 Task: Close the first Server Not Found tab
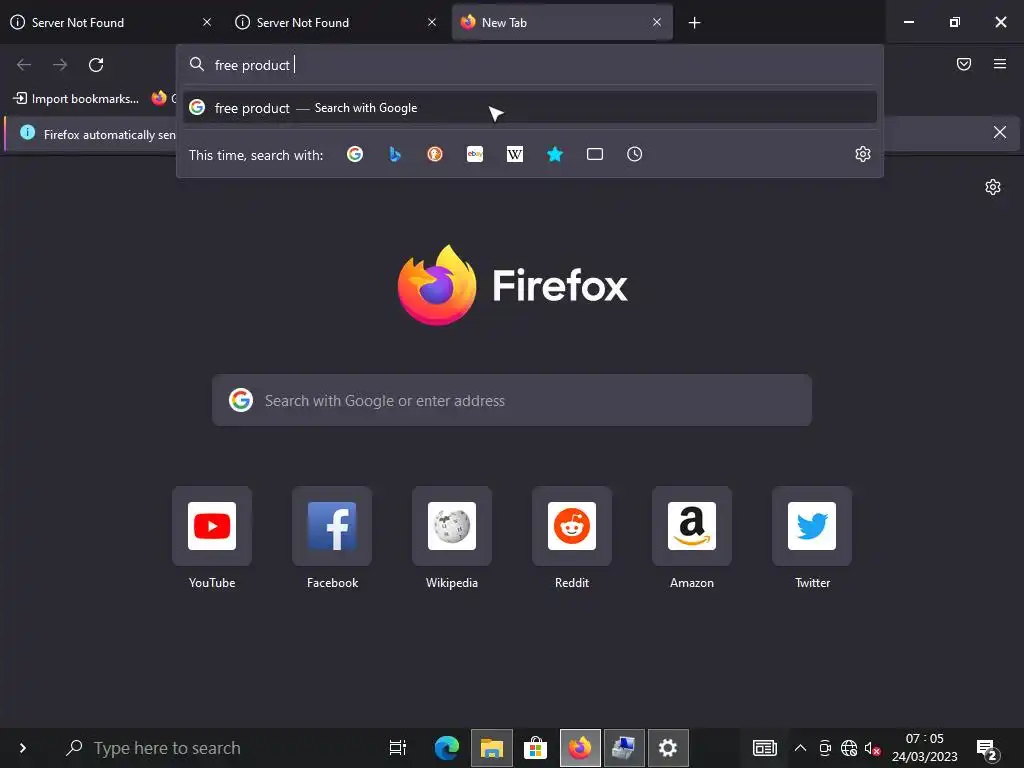pyautogui.click(x=207, y=22)
